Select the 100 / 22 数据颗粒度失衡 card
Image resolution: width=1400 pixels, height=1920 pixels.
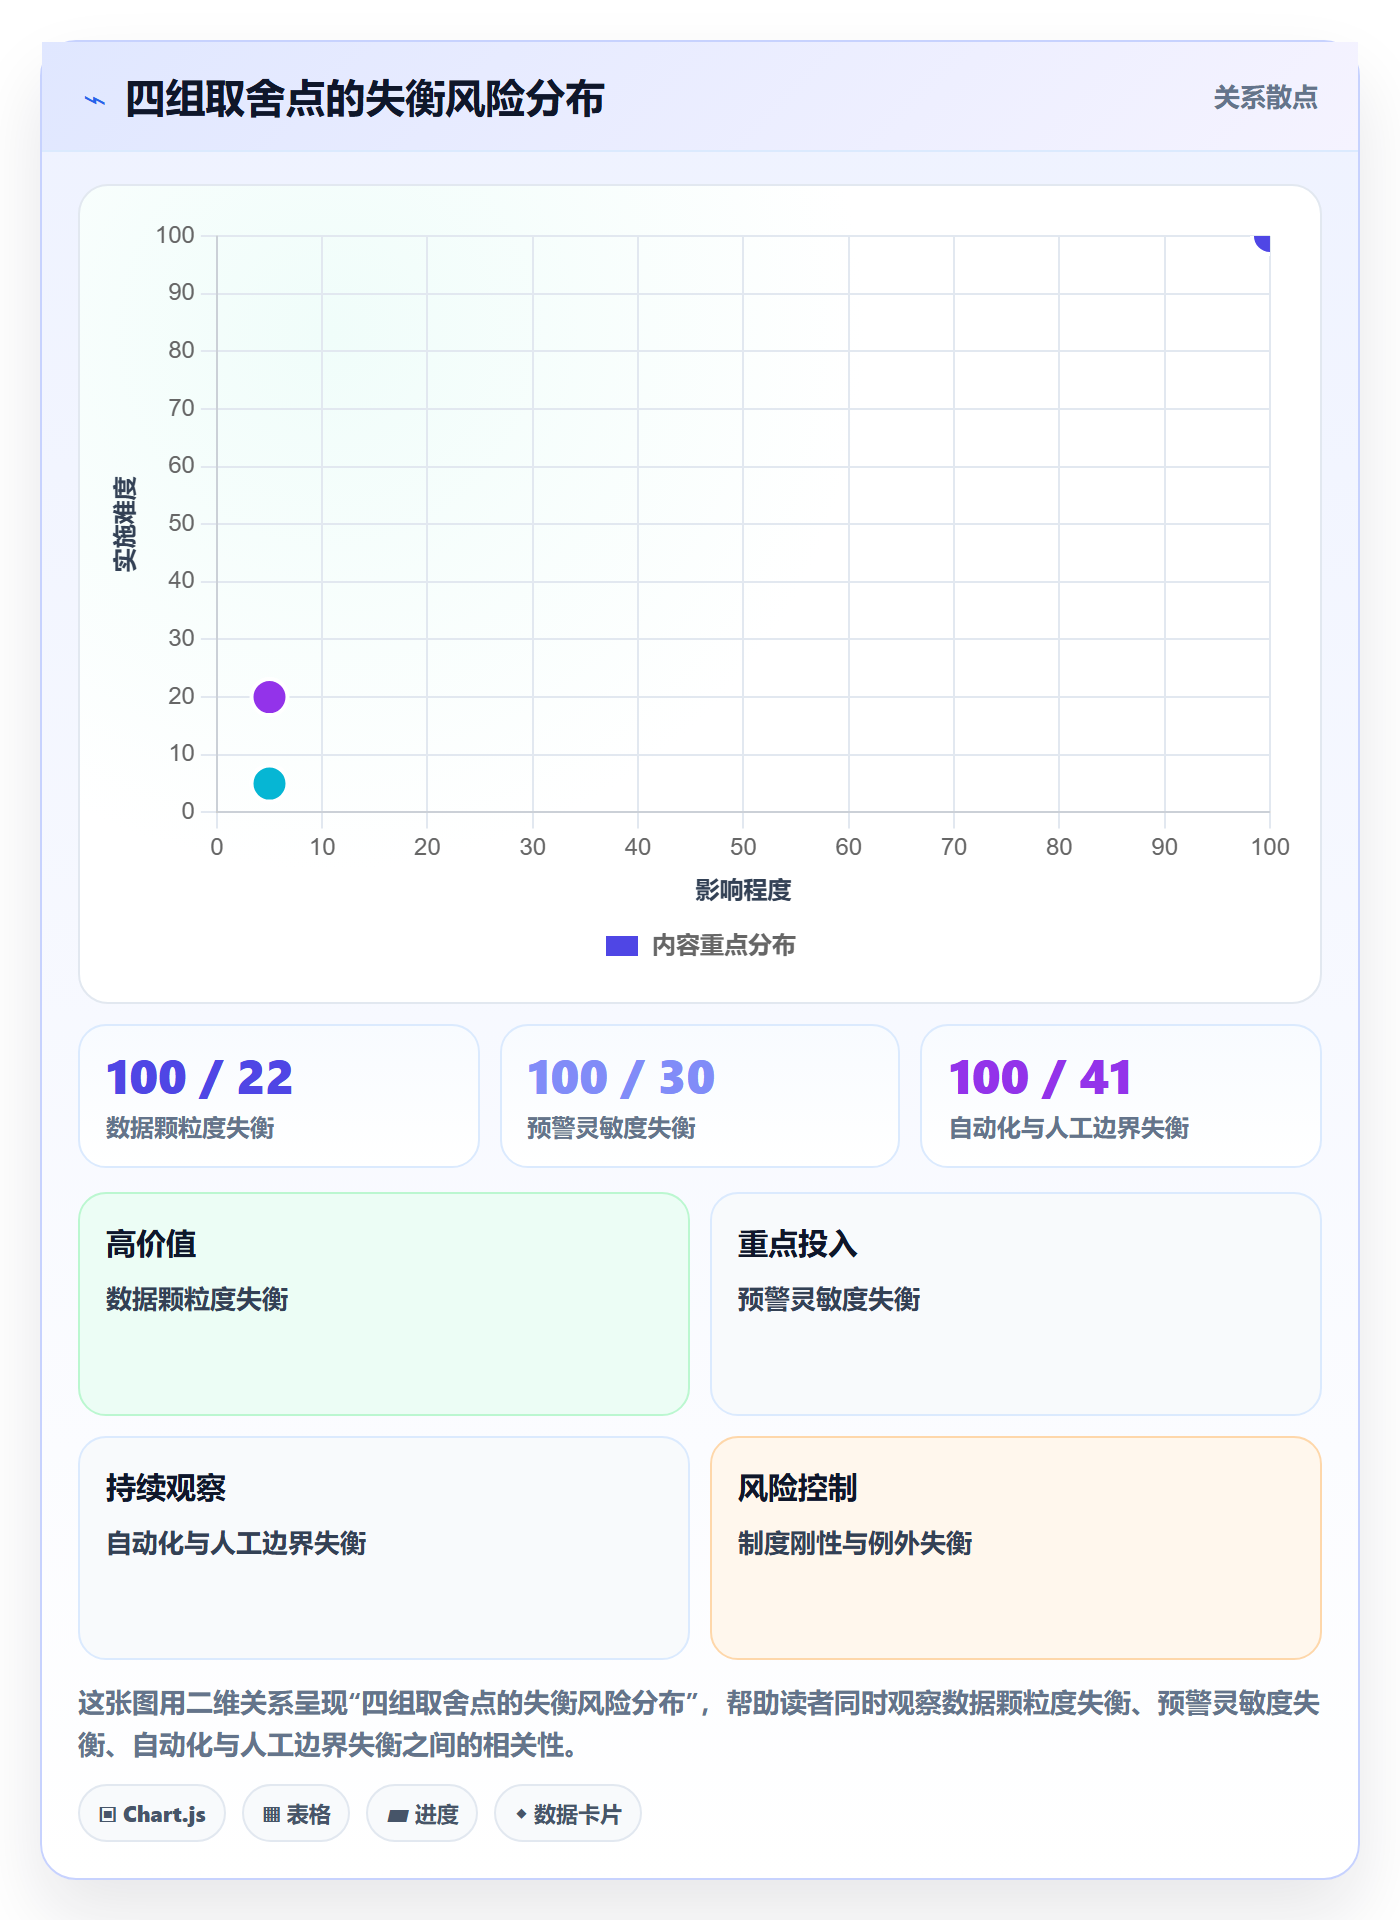pyautogui.click(x=279, y=1096)
